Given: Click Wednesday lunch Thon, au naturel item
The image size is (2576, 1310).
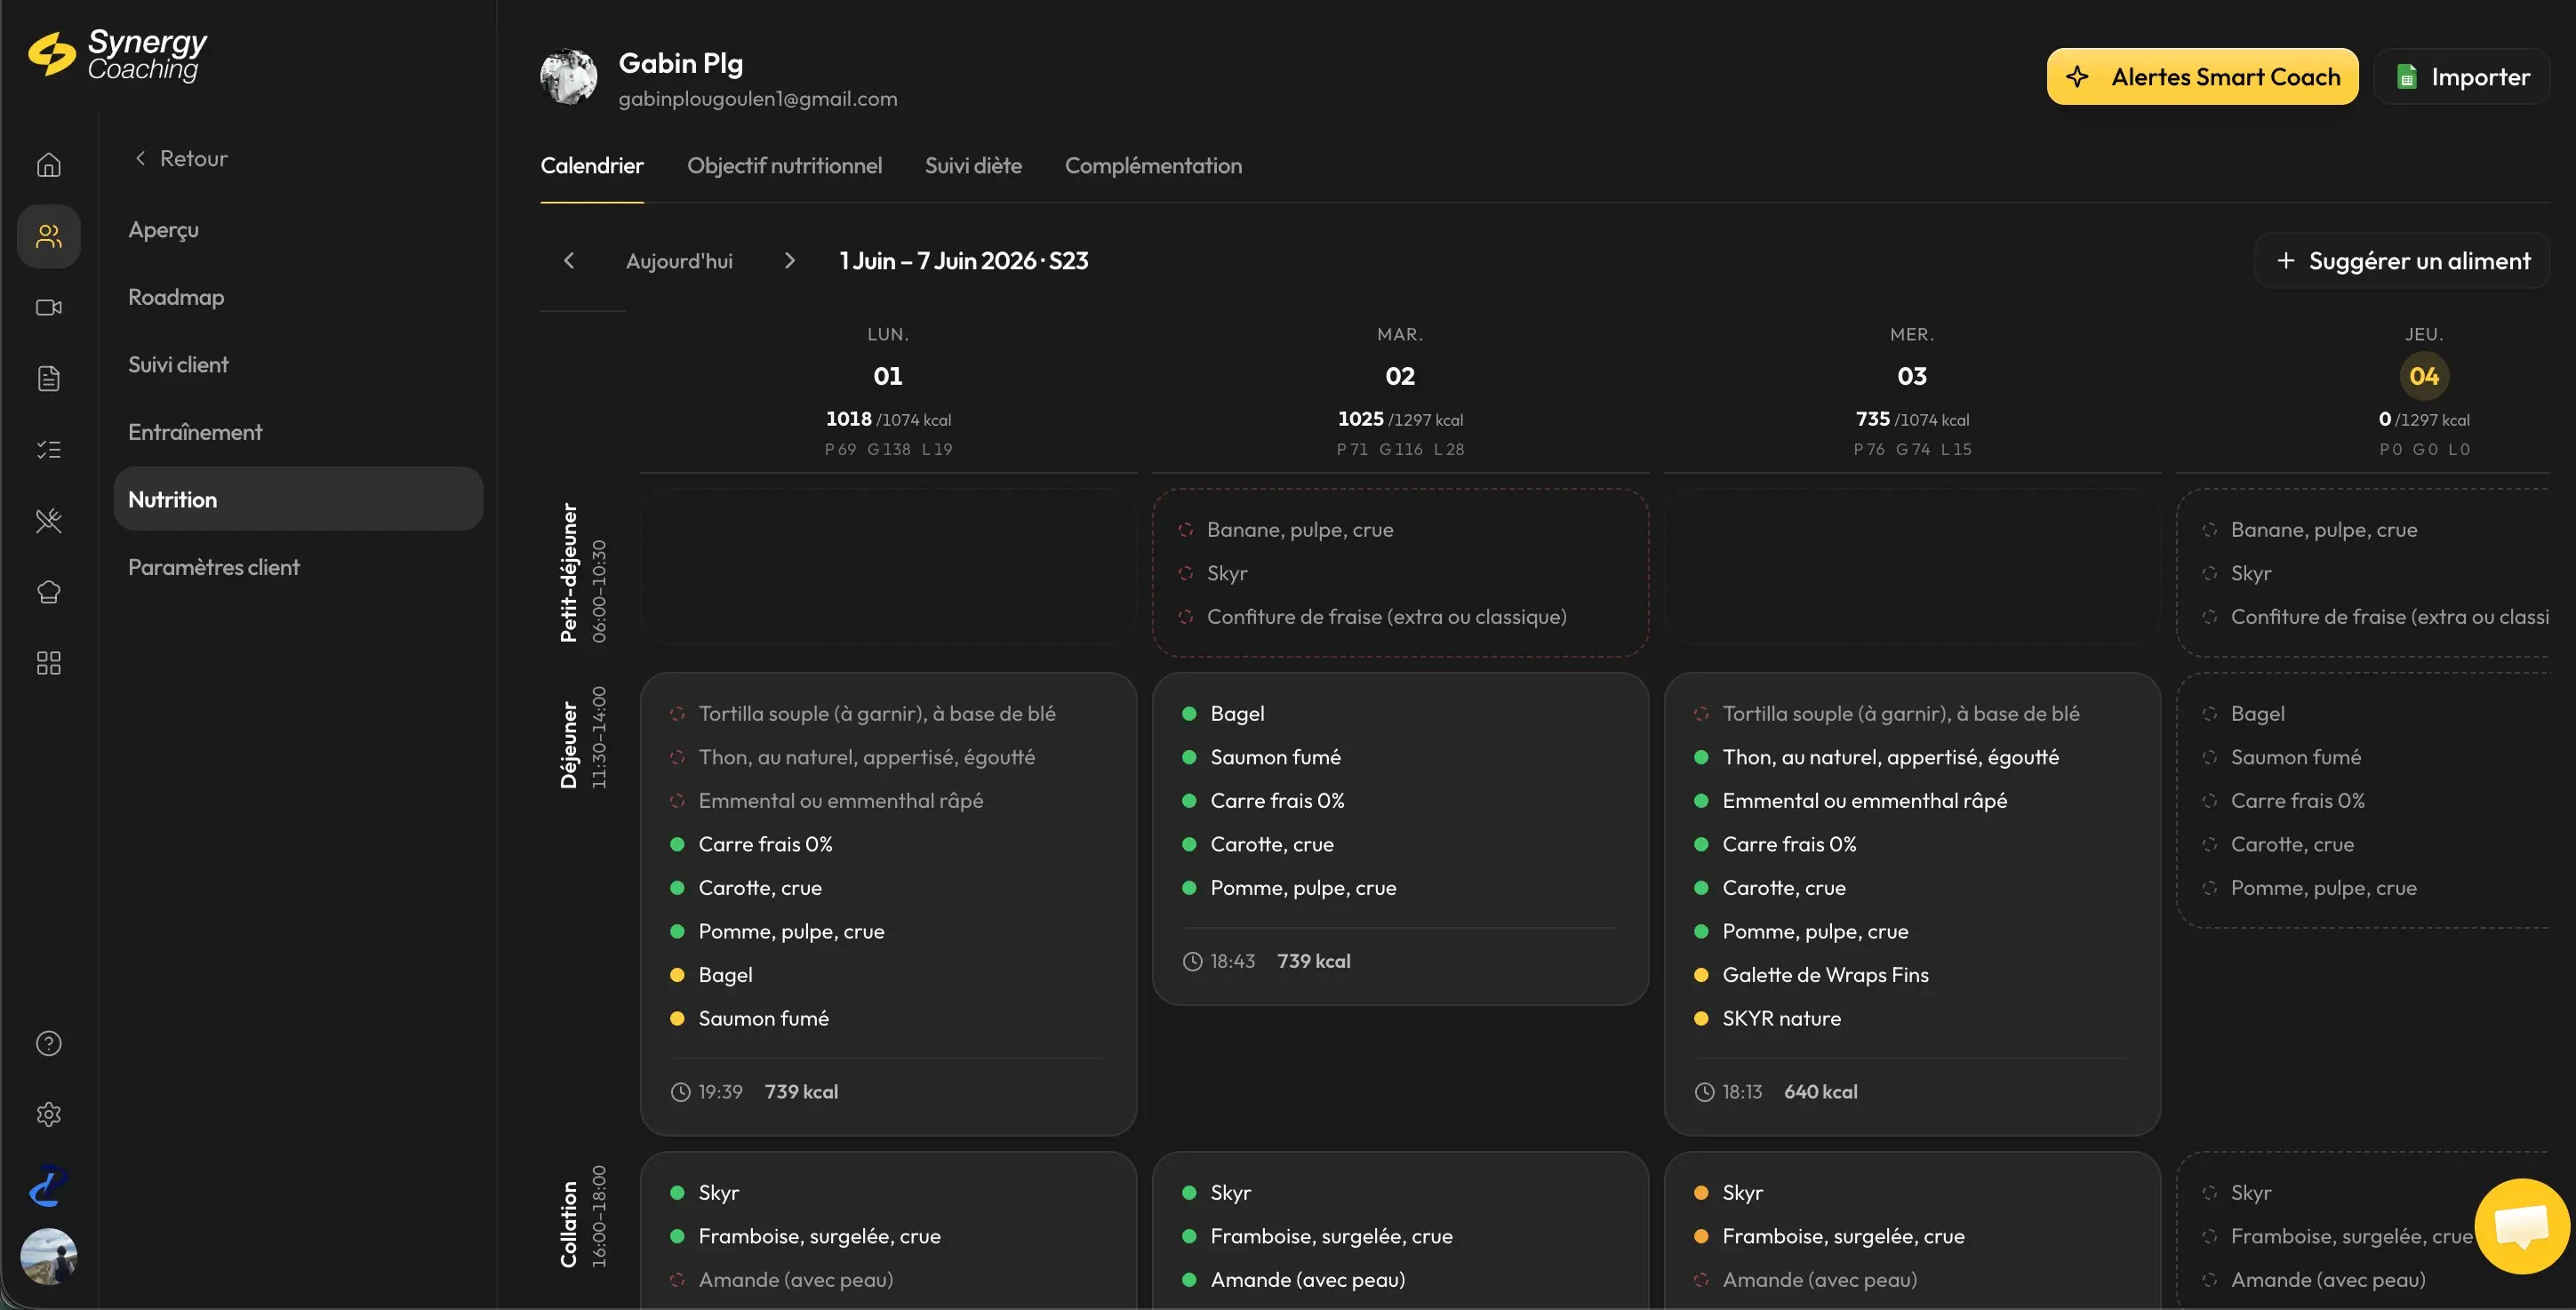Looking at the screenshot, I should tap(1890, 758).
